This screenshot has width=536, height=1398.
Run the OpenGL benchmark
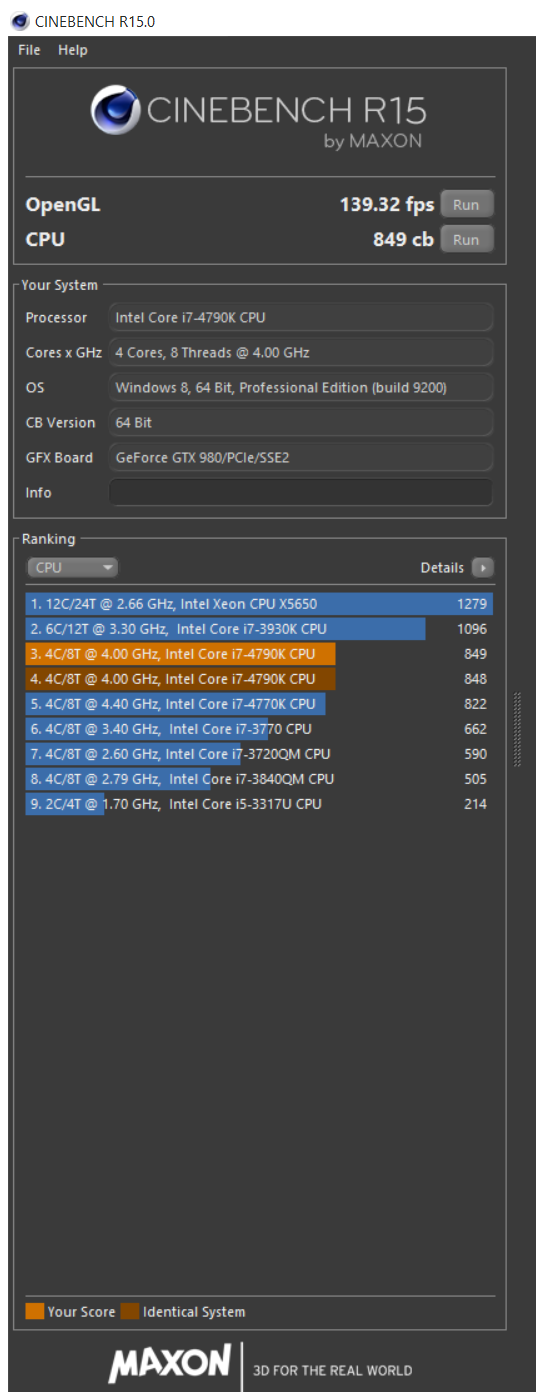466,205
